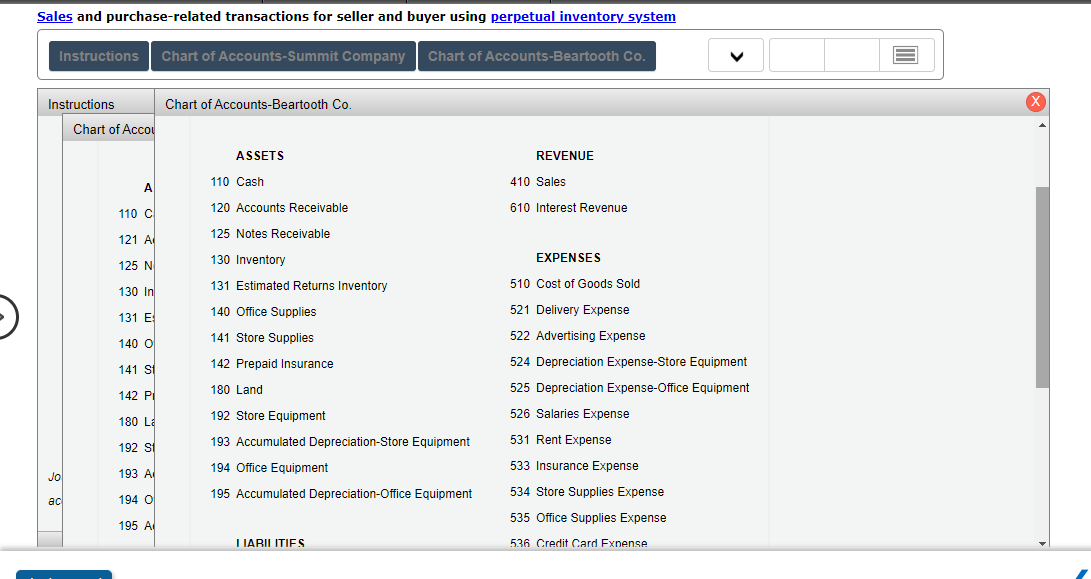Select 140 Office Supplies
Image resolution: width=1091 pixels, height=579 pixels.
pyautogui.click(x=263, y=312)
